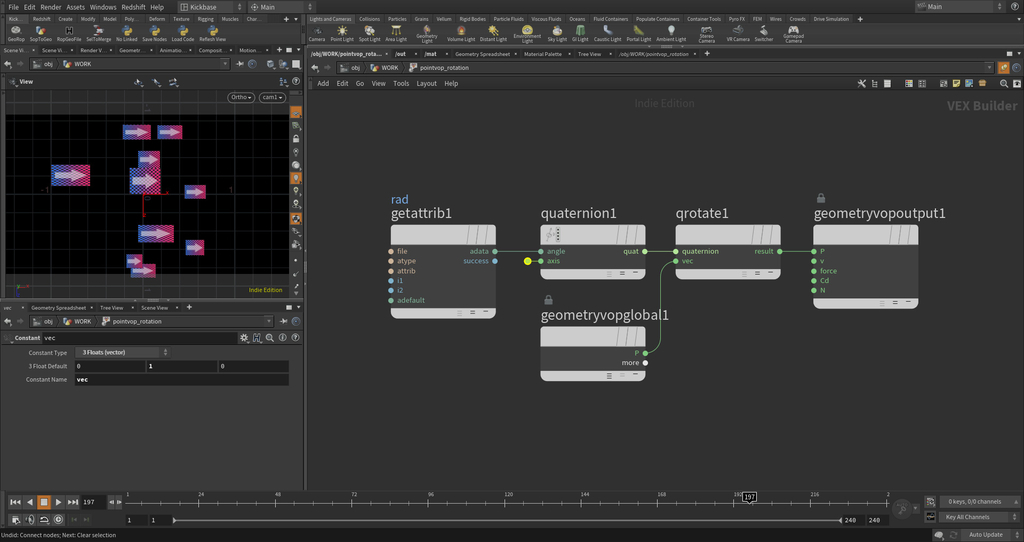
Task: Add an Environment Light from the shelf
Action: 527,34
